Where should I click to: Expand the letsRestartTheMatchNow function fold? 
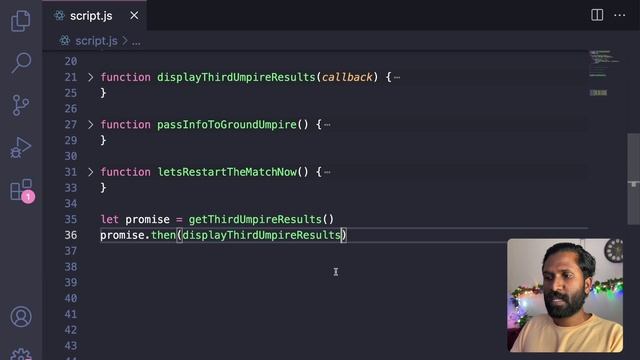[x=90, y=172]
